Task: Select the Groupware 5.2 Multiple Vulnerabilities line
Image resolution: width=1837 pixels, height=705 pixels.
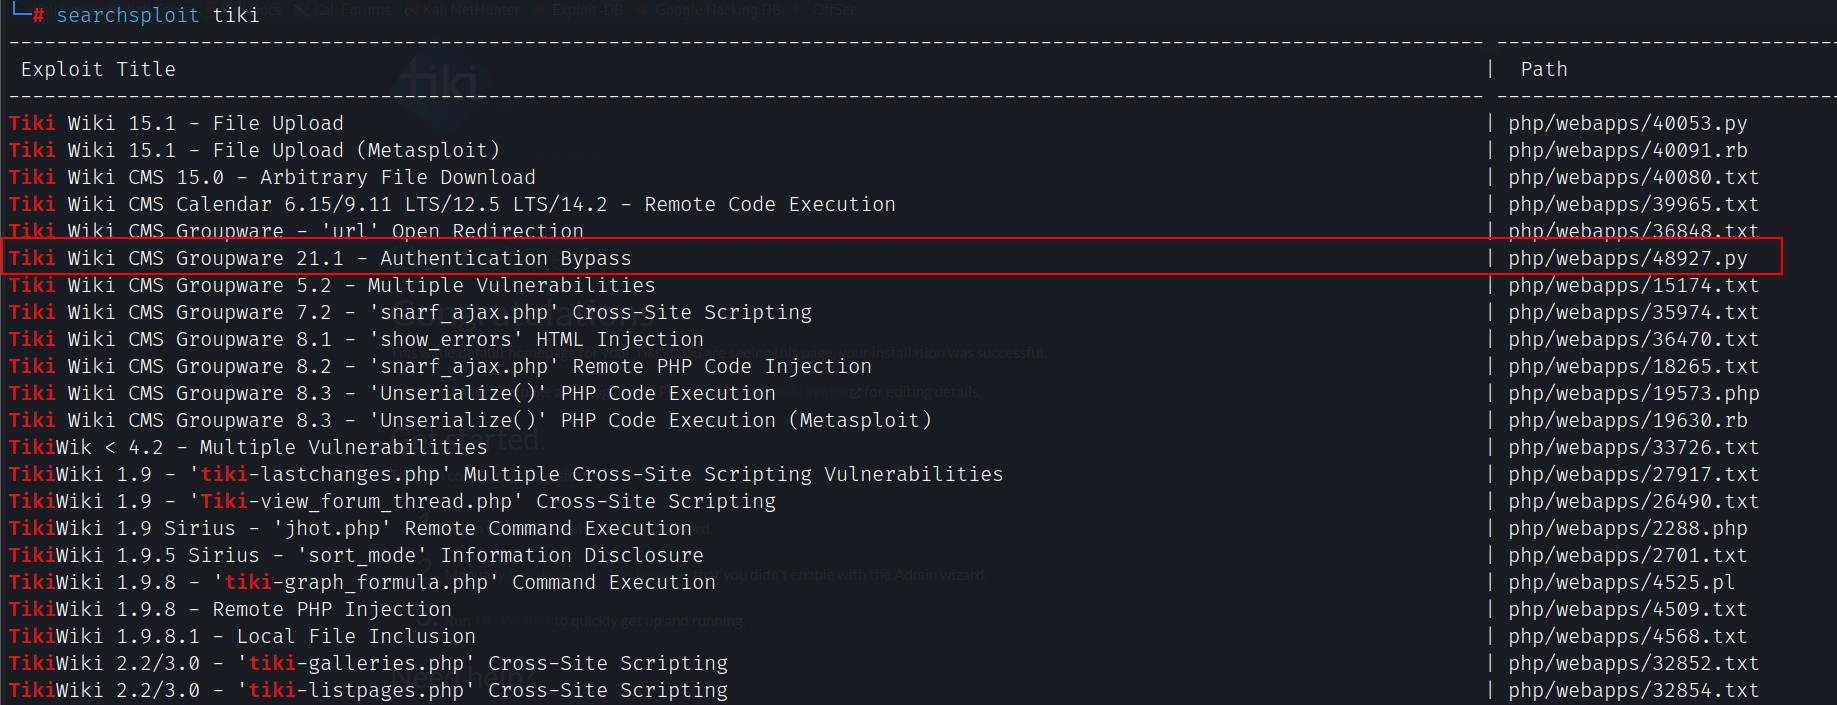Action: 332,285
